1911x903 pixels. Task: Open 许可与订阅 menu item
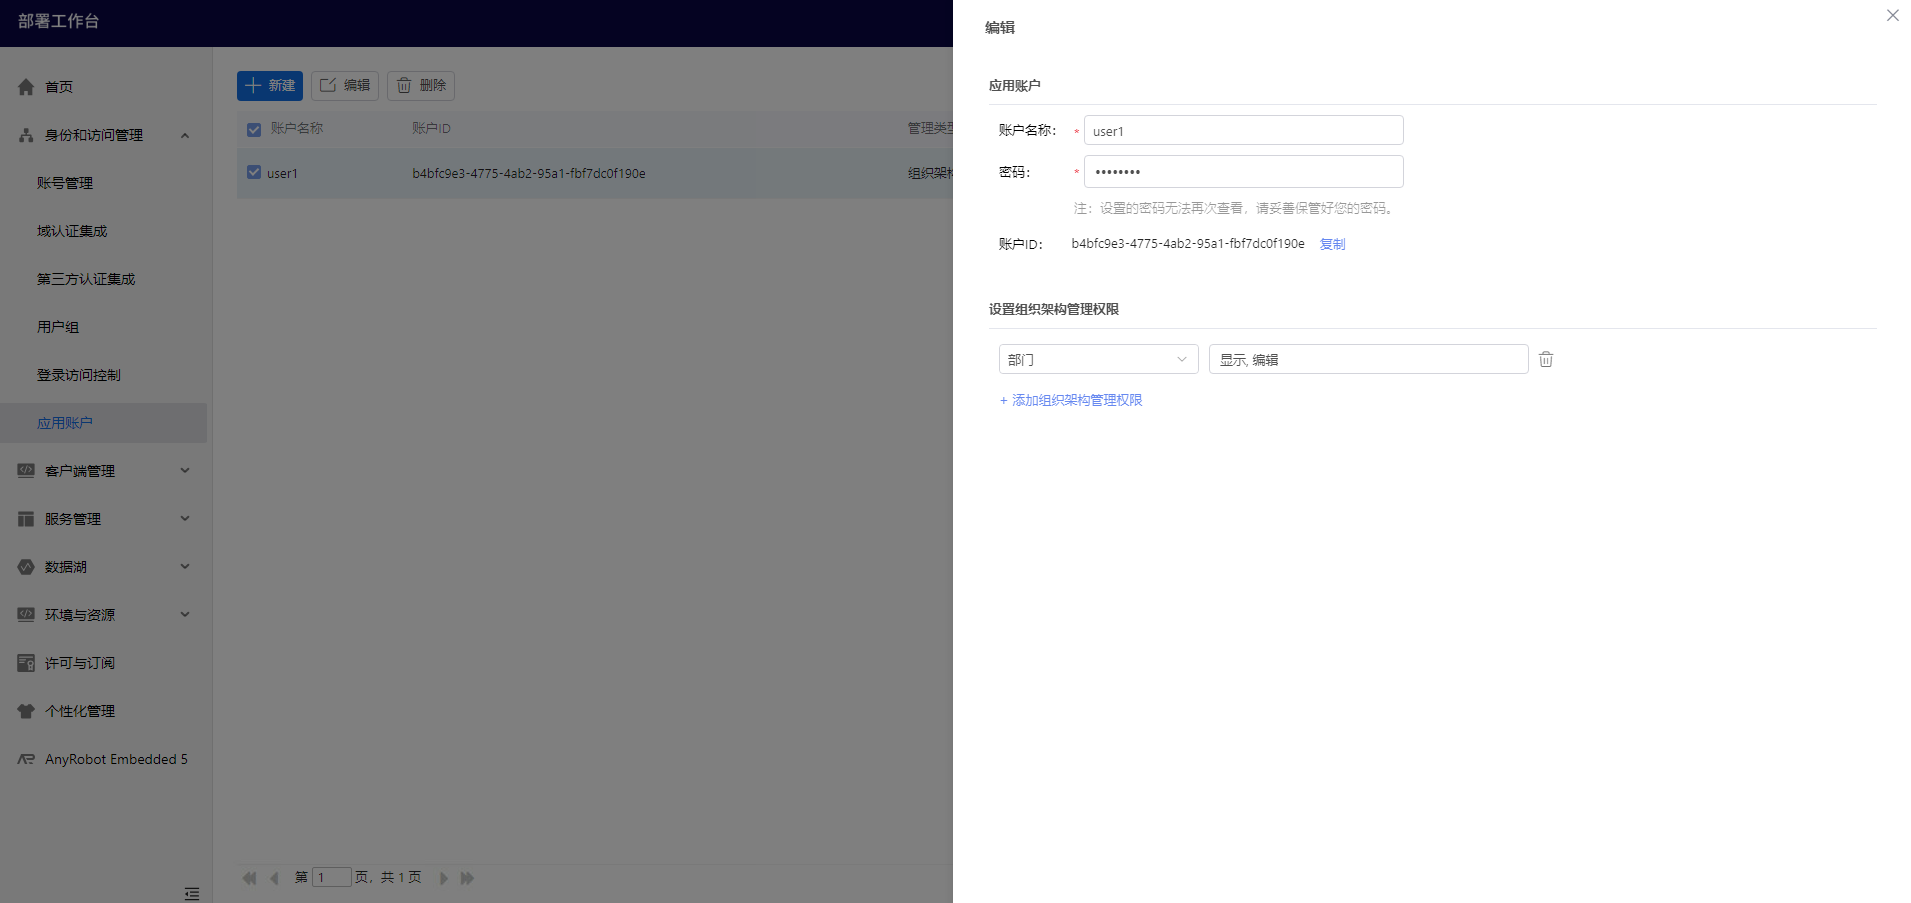point(80,663)
